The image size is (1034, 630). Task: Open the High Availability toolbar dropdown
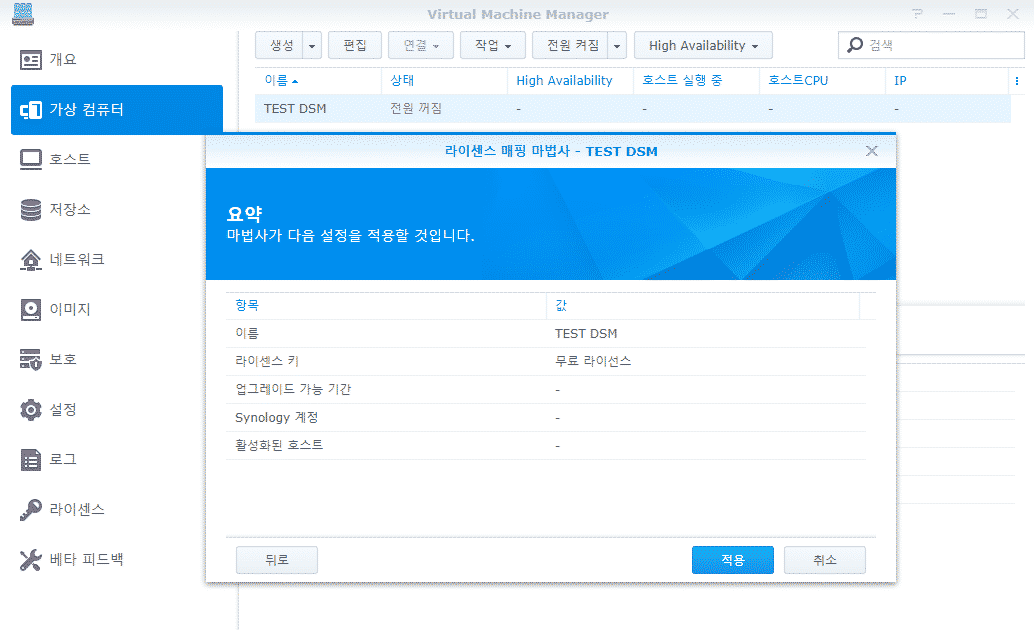(x=703, y=46)
